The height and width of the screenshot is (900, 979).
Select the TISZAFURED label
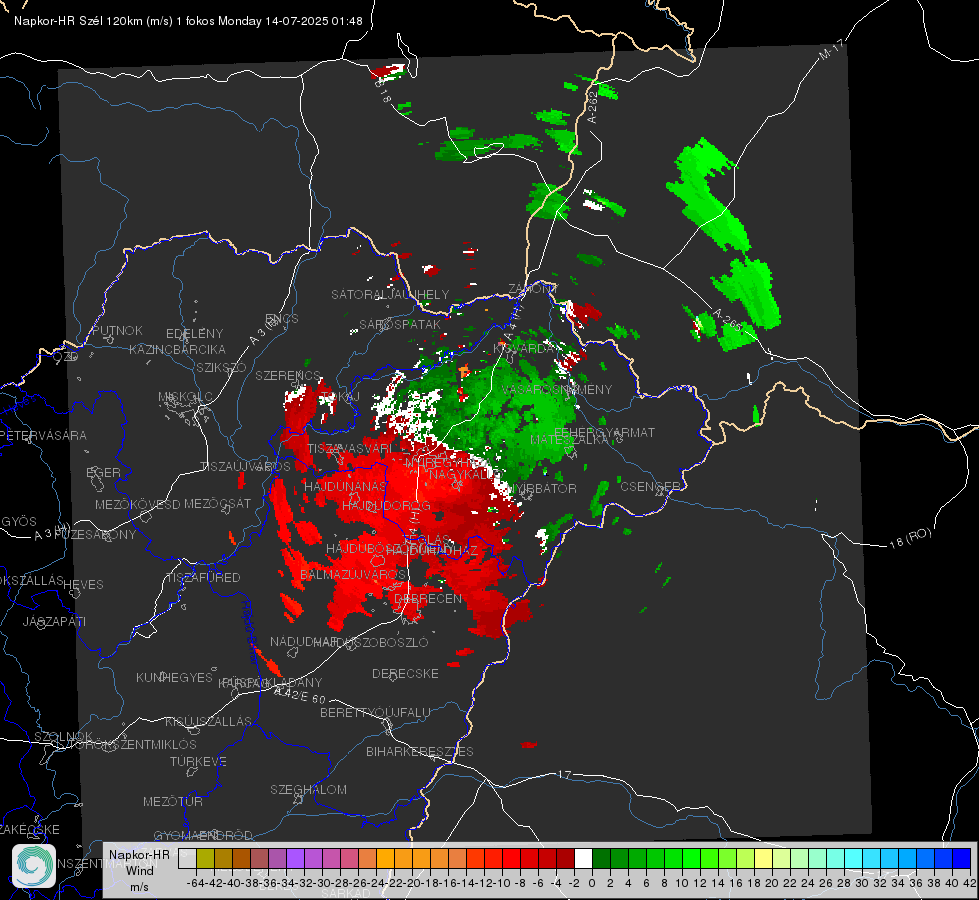(x=203, y=578)
